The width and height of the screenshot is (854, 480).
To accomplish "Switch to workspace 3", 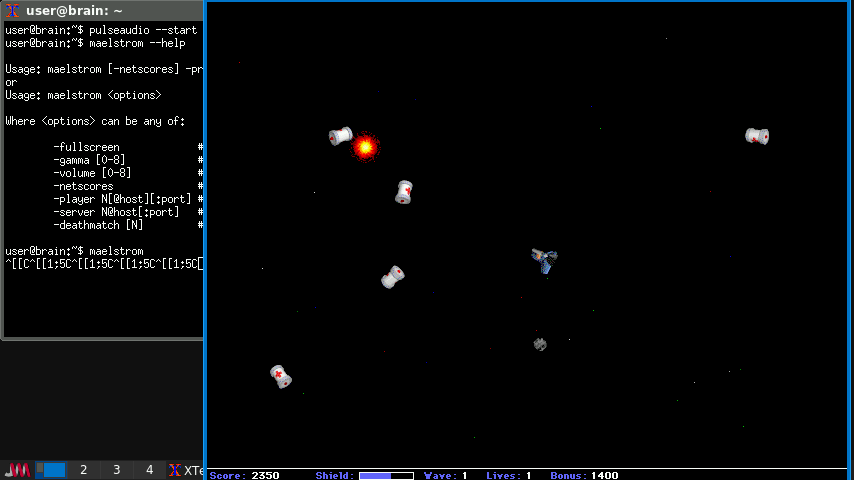I will [116, 470].
